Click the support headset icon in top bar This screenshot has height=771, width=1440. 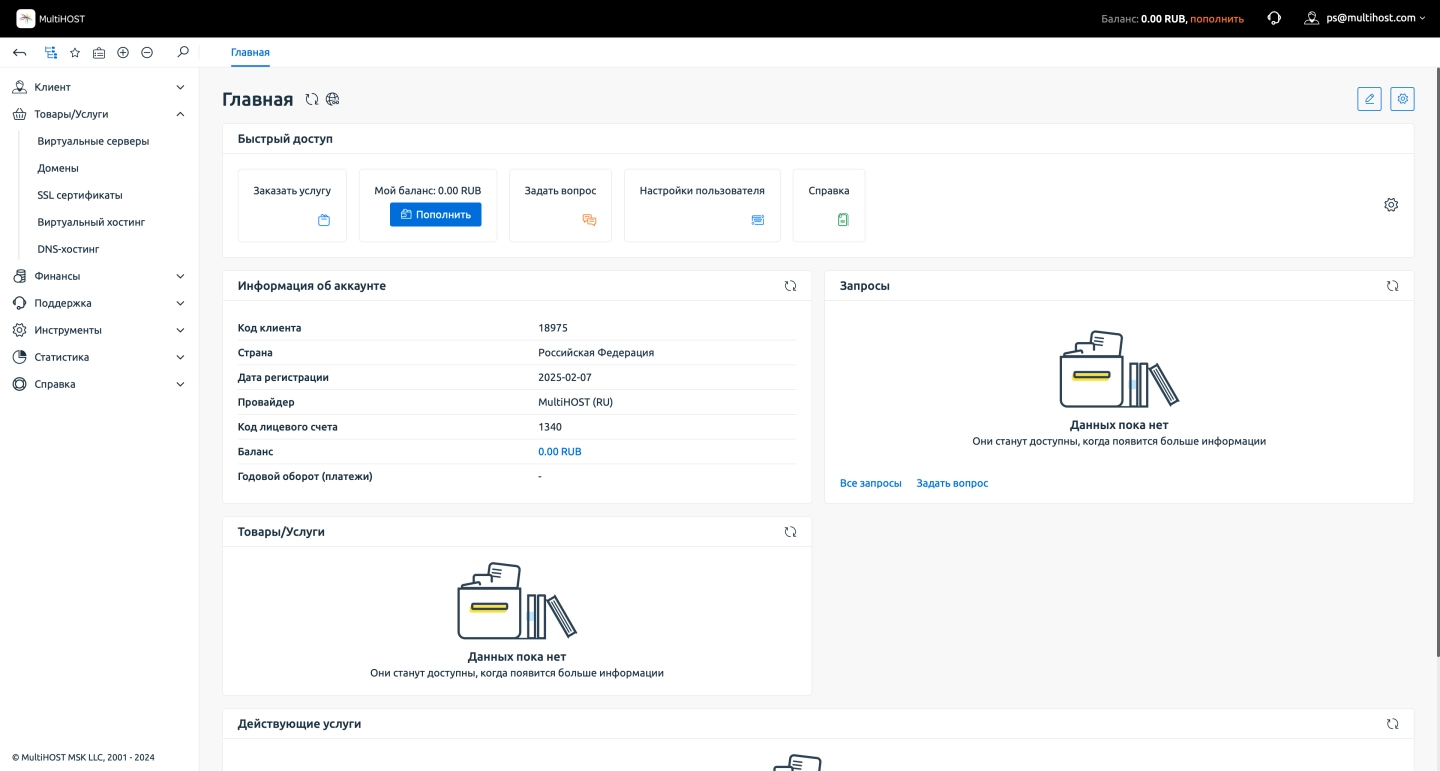pos(1274,18)
